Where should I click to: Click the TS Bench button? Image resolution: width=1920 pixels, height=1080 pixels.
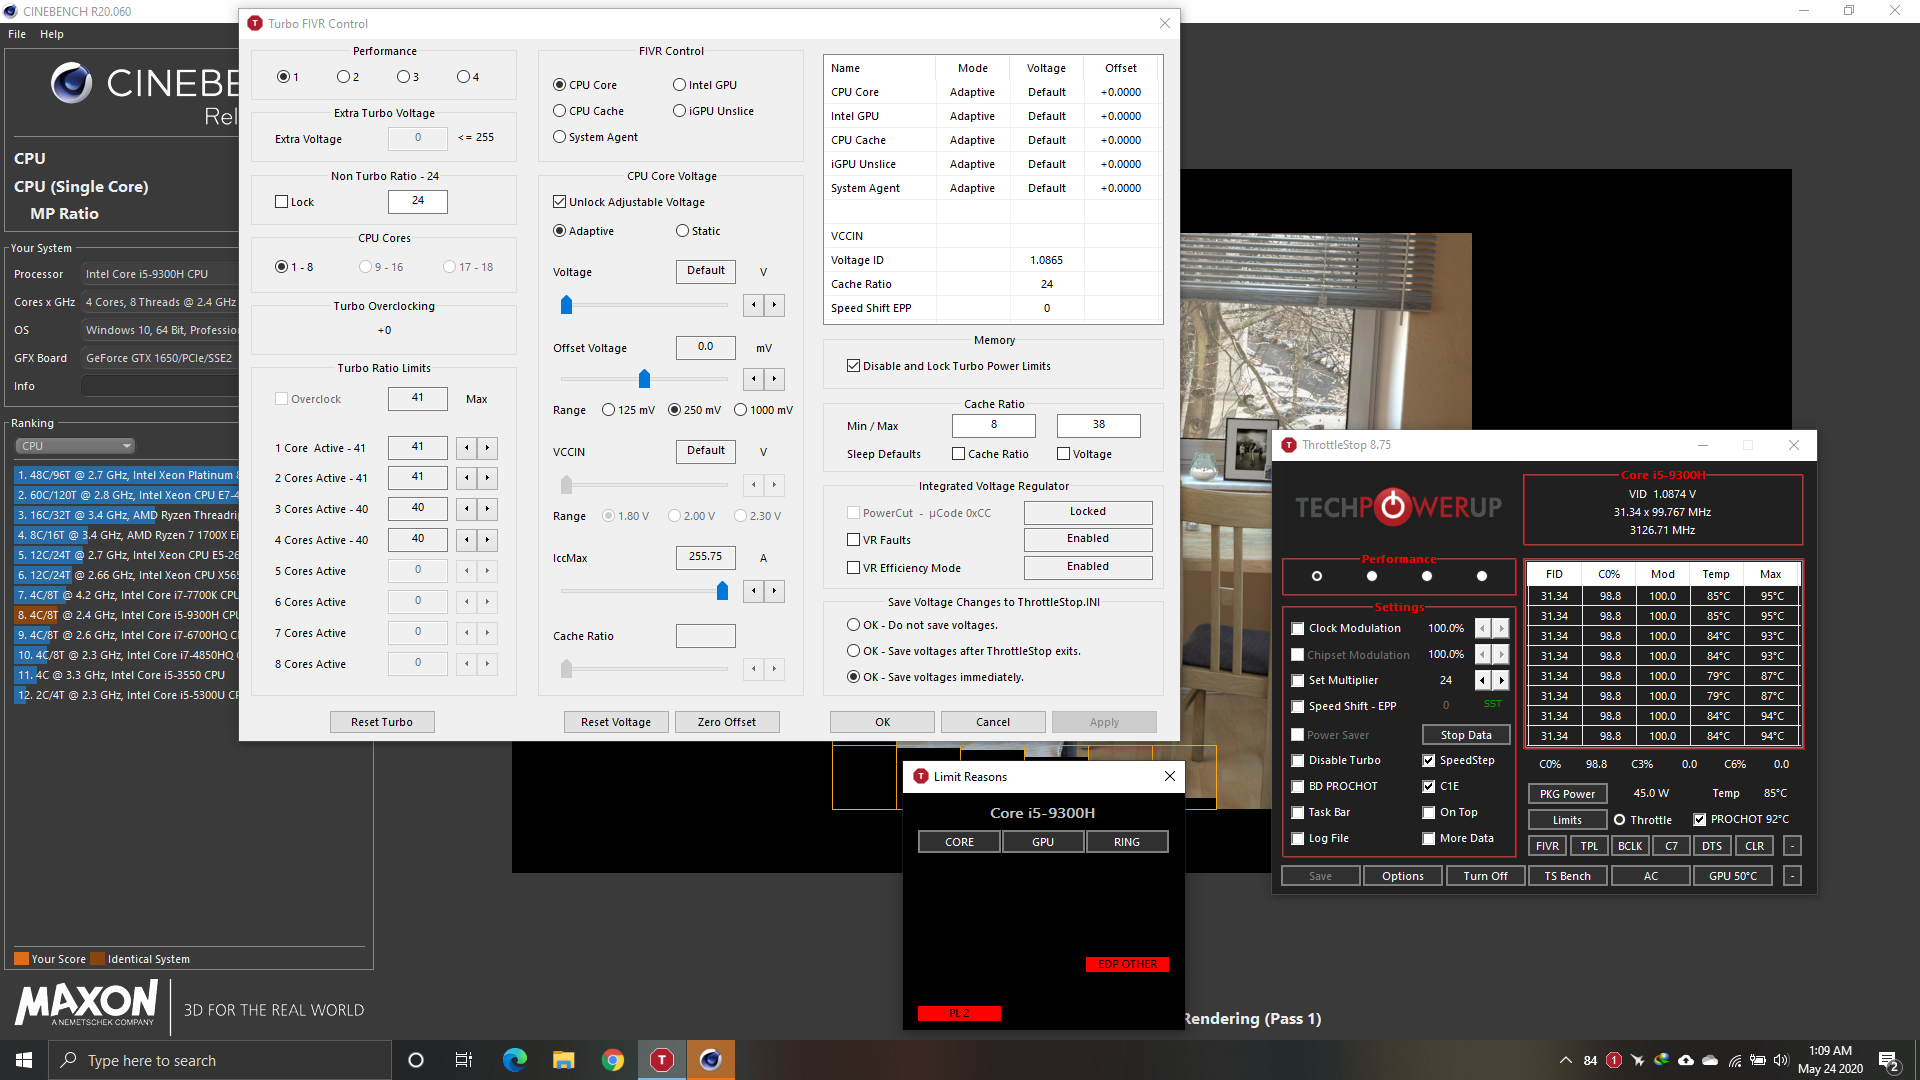pyautogui.click(x=1567, y=876)
